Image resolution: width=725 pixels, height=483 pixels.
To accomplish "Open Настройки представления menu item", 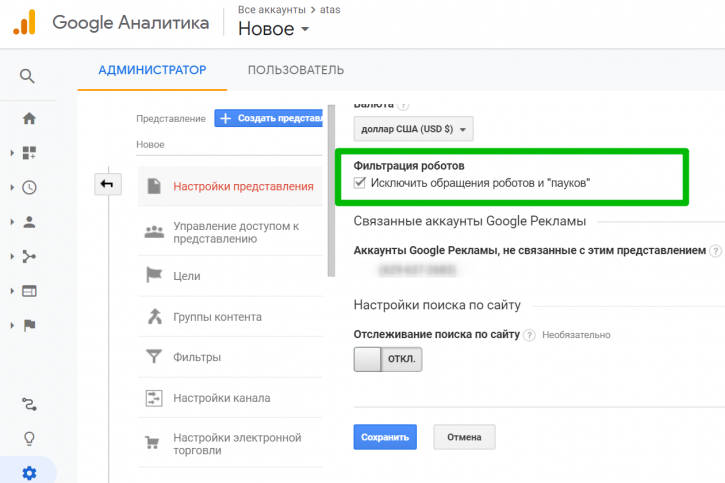I will (230, 186).
